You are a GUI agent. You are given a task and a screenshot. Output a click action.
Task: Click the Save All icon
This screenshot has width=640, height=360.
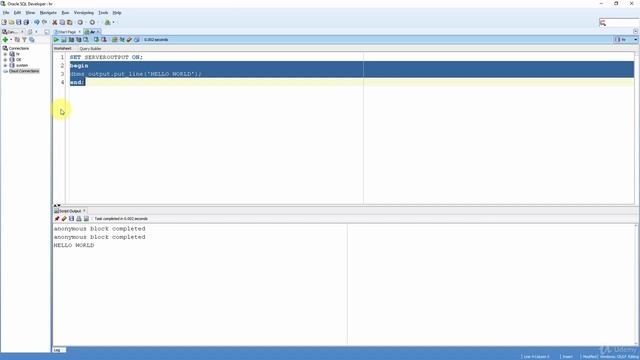click(x=26, y=22)
